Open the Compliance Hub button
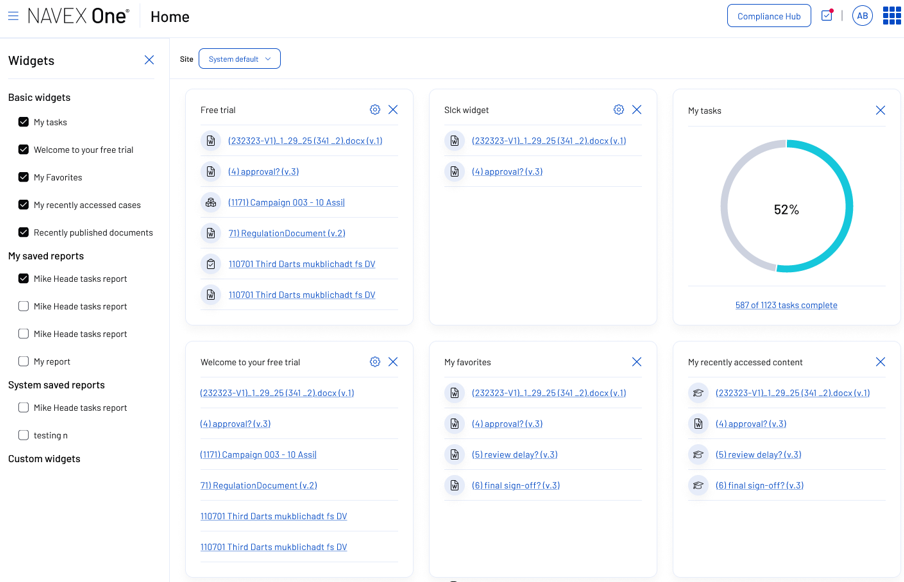This screenshot has width=904, height=582. [769, 16]
